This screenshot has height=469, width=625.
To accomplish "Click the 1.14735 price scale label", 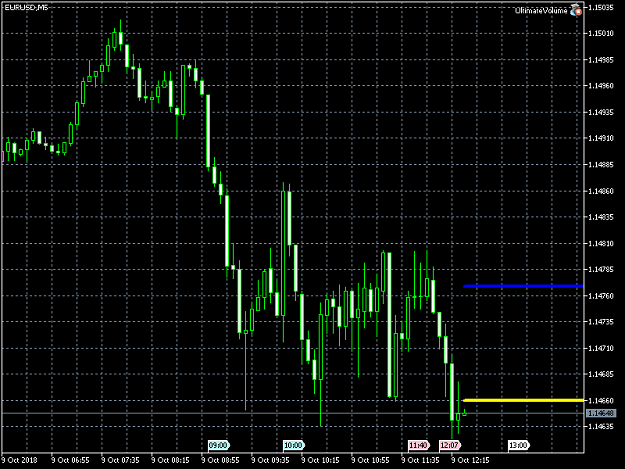I will 601,322.
